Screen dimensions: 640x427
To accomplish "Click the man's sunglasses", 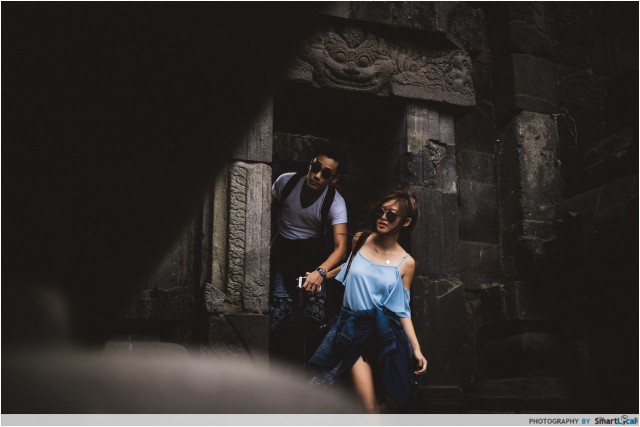I will pyautogui.click(x=322, y=172).
